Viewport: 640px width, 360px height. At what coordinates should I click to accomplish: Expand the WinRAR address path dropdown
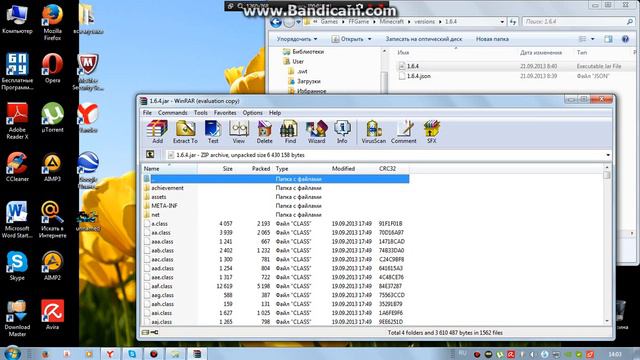pos(608,155)
